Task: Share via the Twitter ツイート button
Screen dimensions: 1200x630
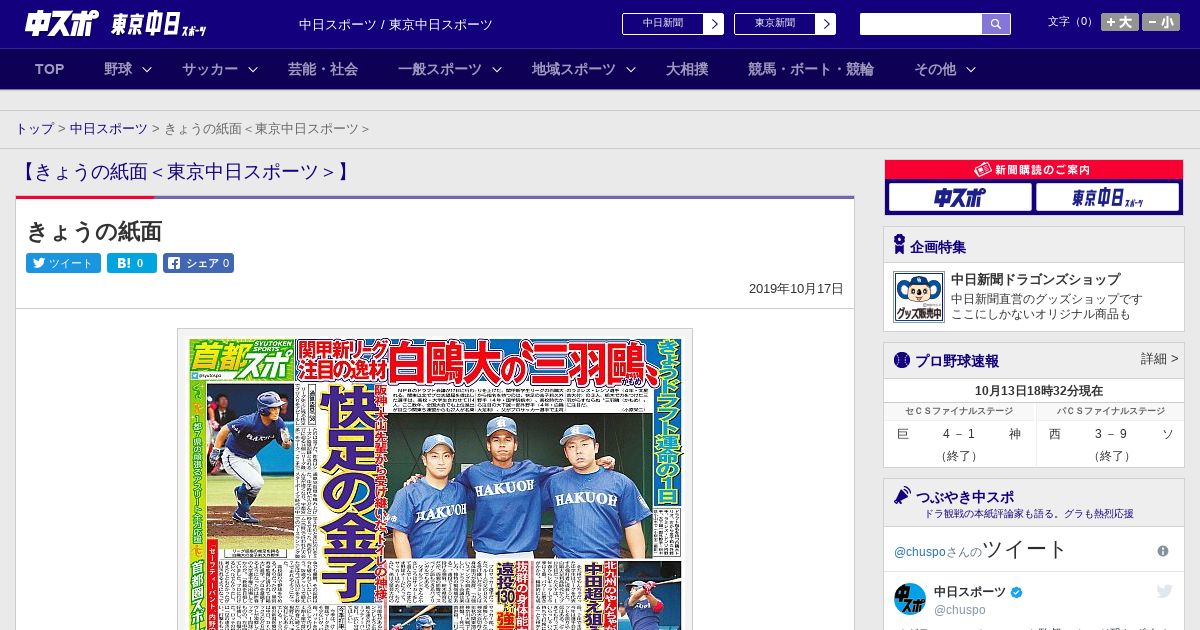Action: (63, 263)
